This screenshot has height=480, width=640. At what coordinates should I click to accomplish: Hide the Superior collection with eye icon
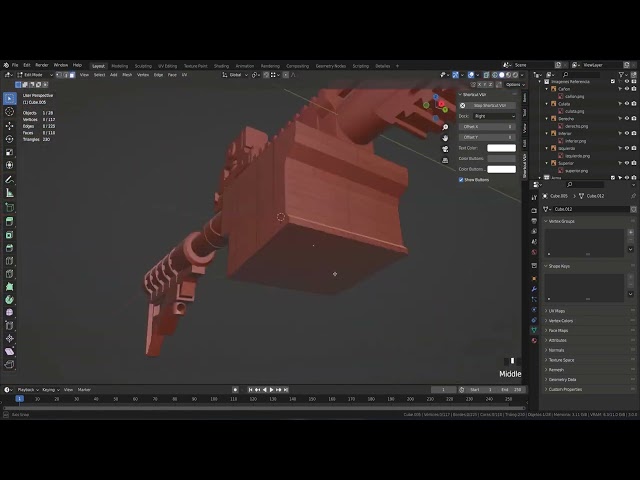pos(627,163)
